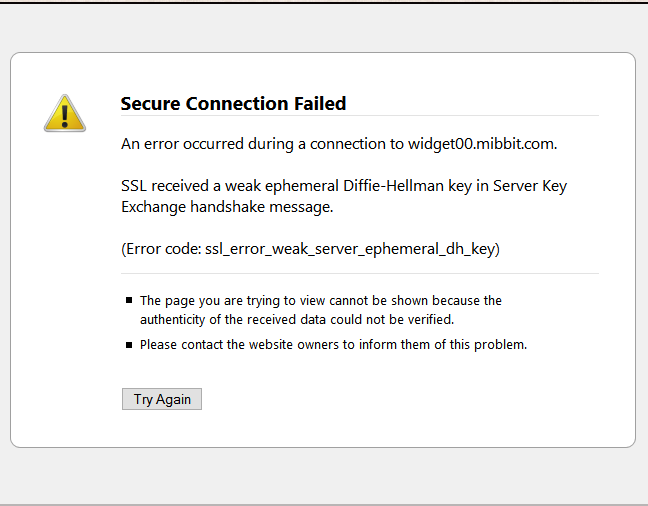This screenshot has width=648, height=506.
Task: Click the second square bullet marker
Action: click(129, 345)
